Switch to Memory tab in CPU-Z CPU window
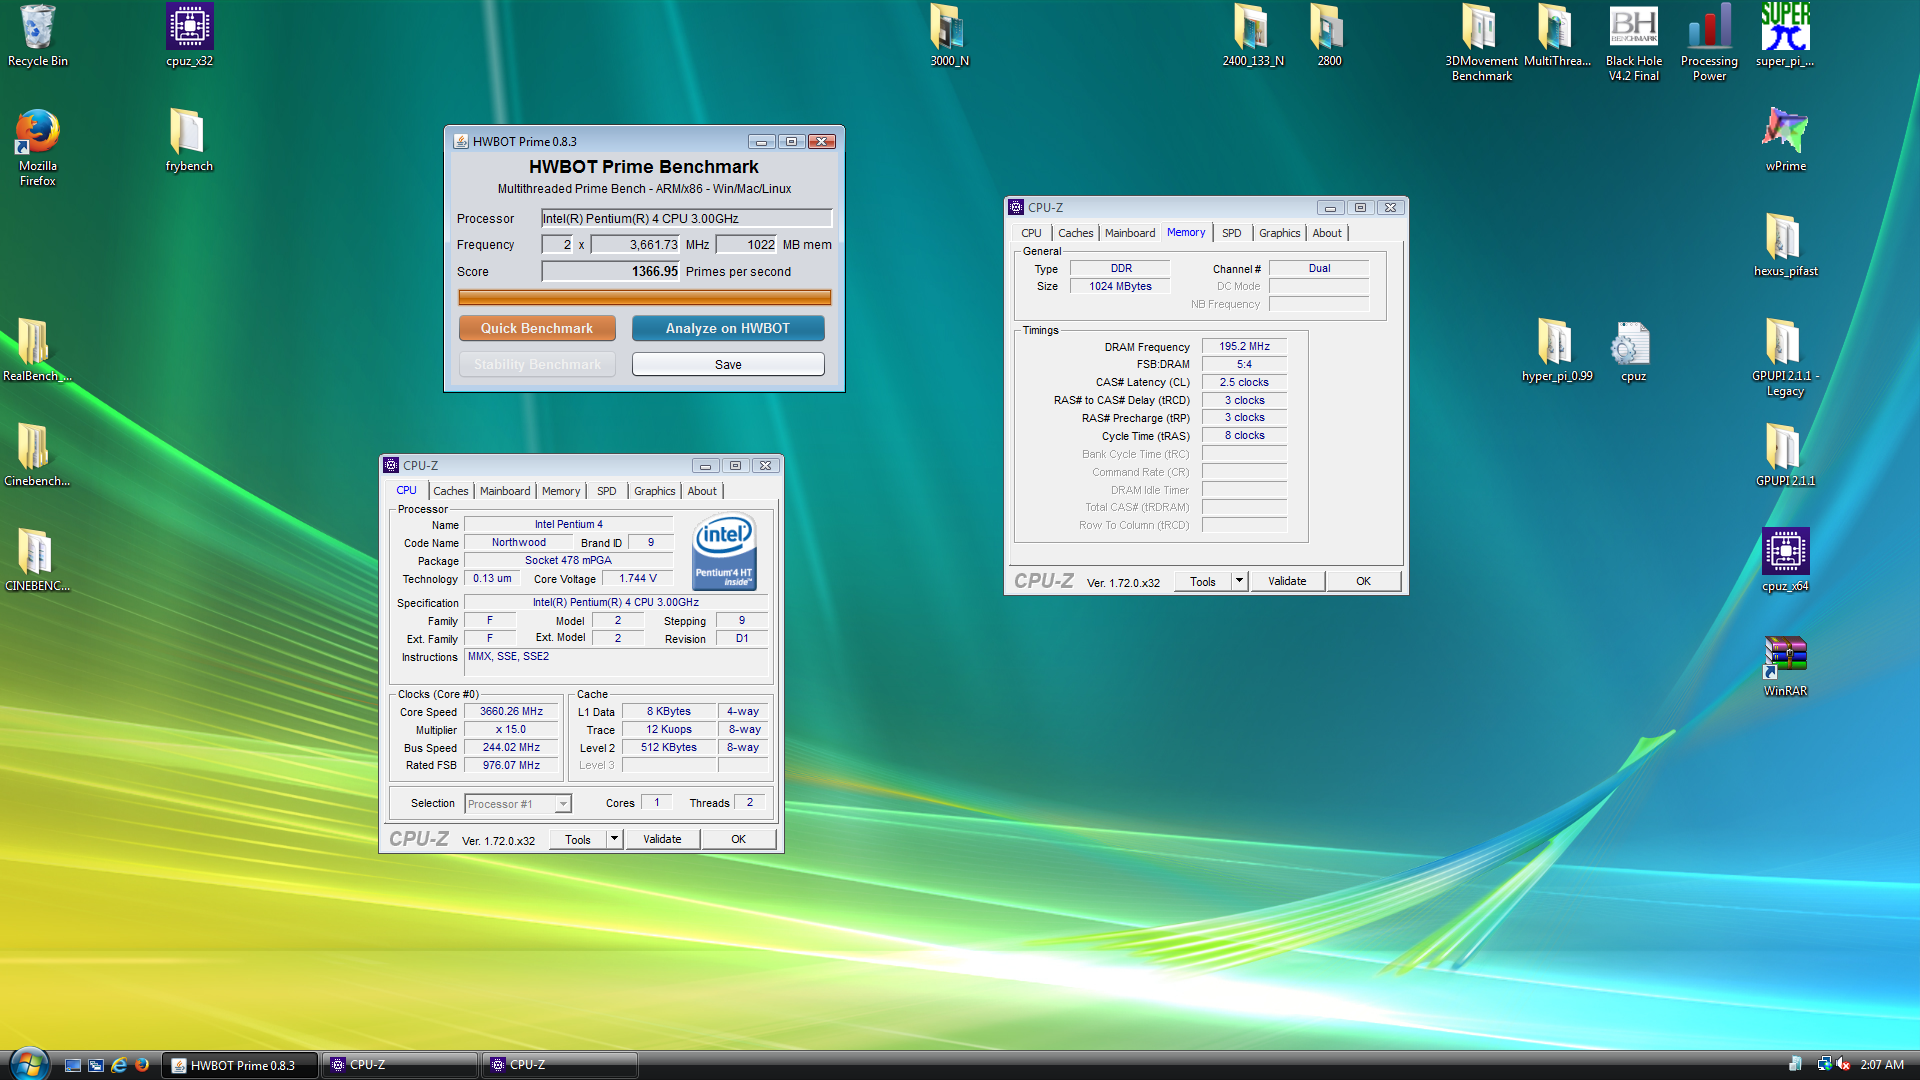The image size is (1920, 1080). coord(560,491)
